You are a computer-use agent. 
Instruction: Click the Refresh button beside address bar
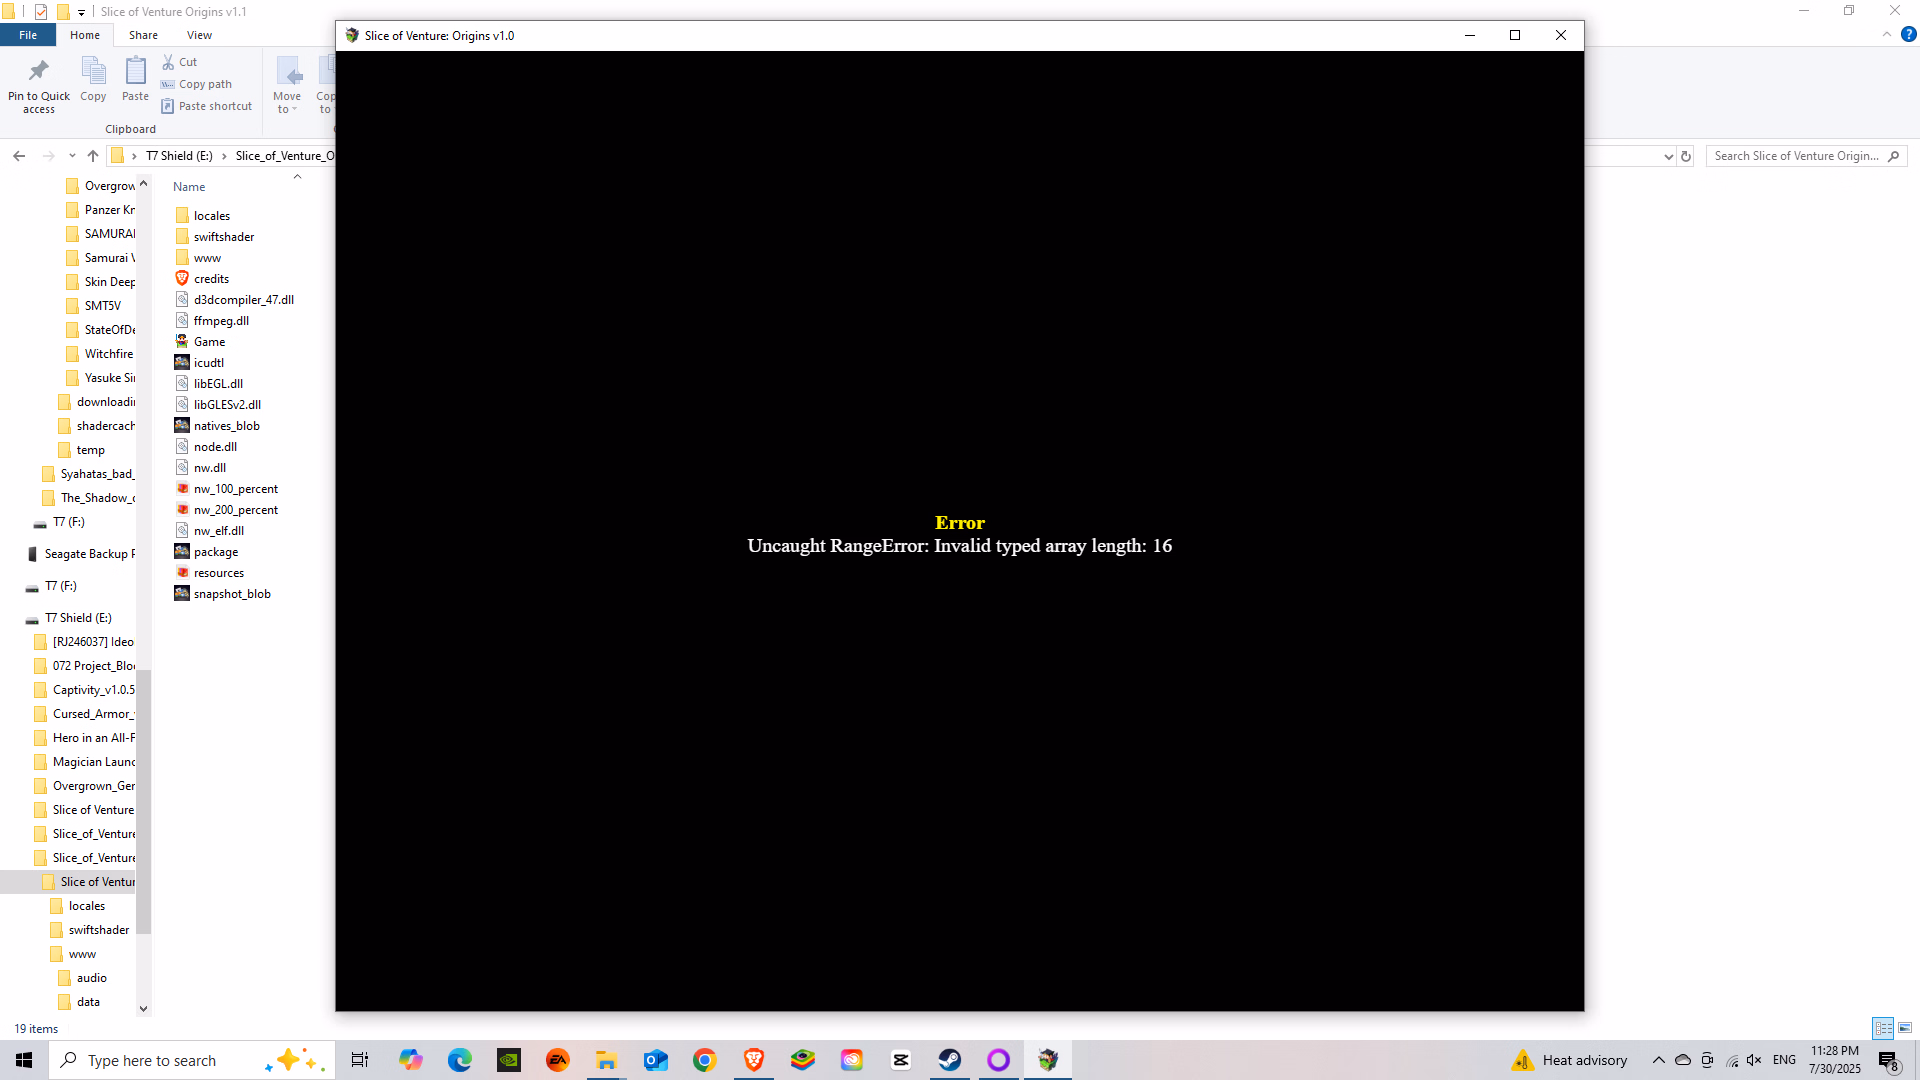tap(1686, 156)
